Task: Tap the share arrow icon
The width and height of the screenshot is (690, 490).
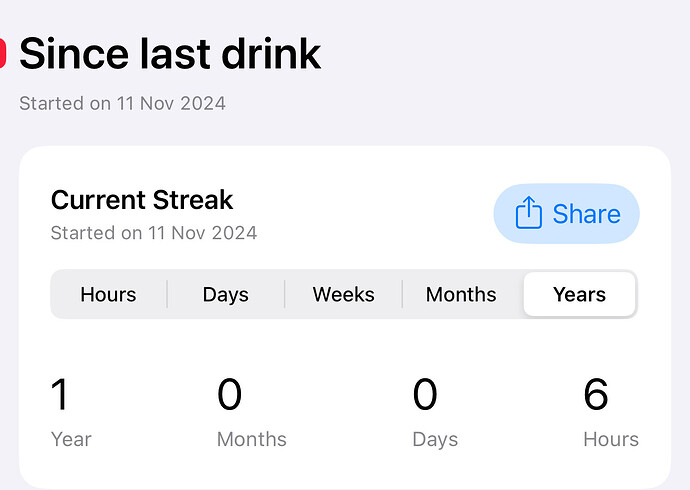Action: (x=527, y=213)
